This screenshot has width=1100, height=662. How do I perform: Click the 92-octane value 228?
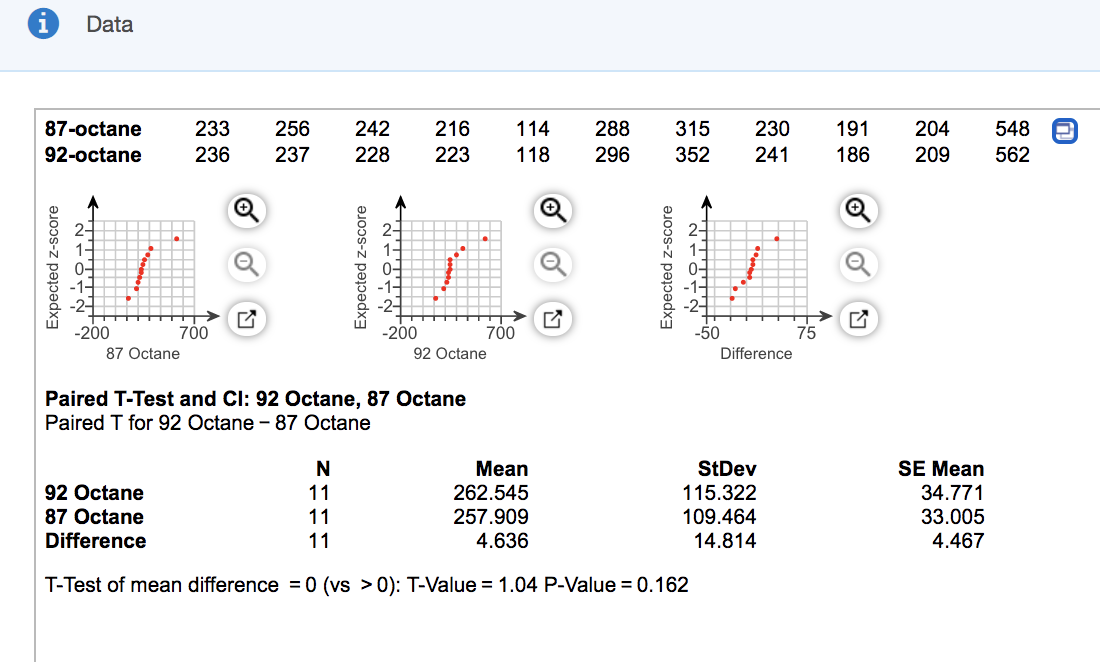click(x=373, y=155)
